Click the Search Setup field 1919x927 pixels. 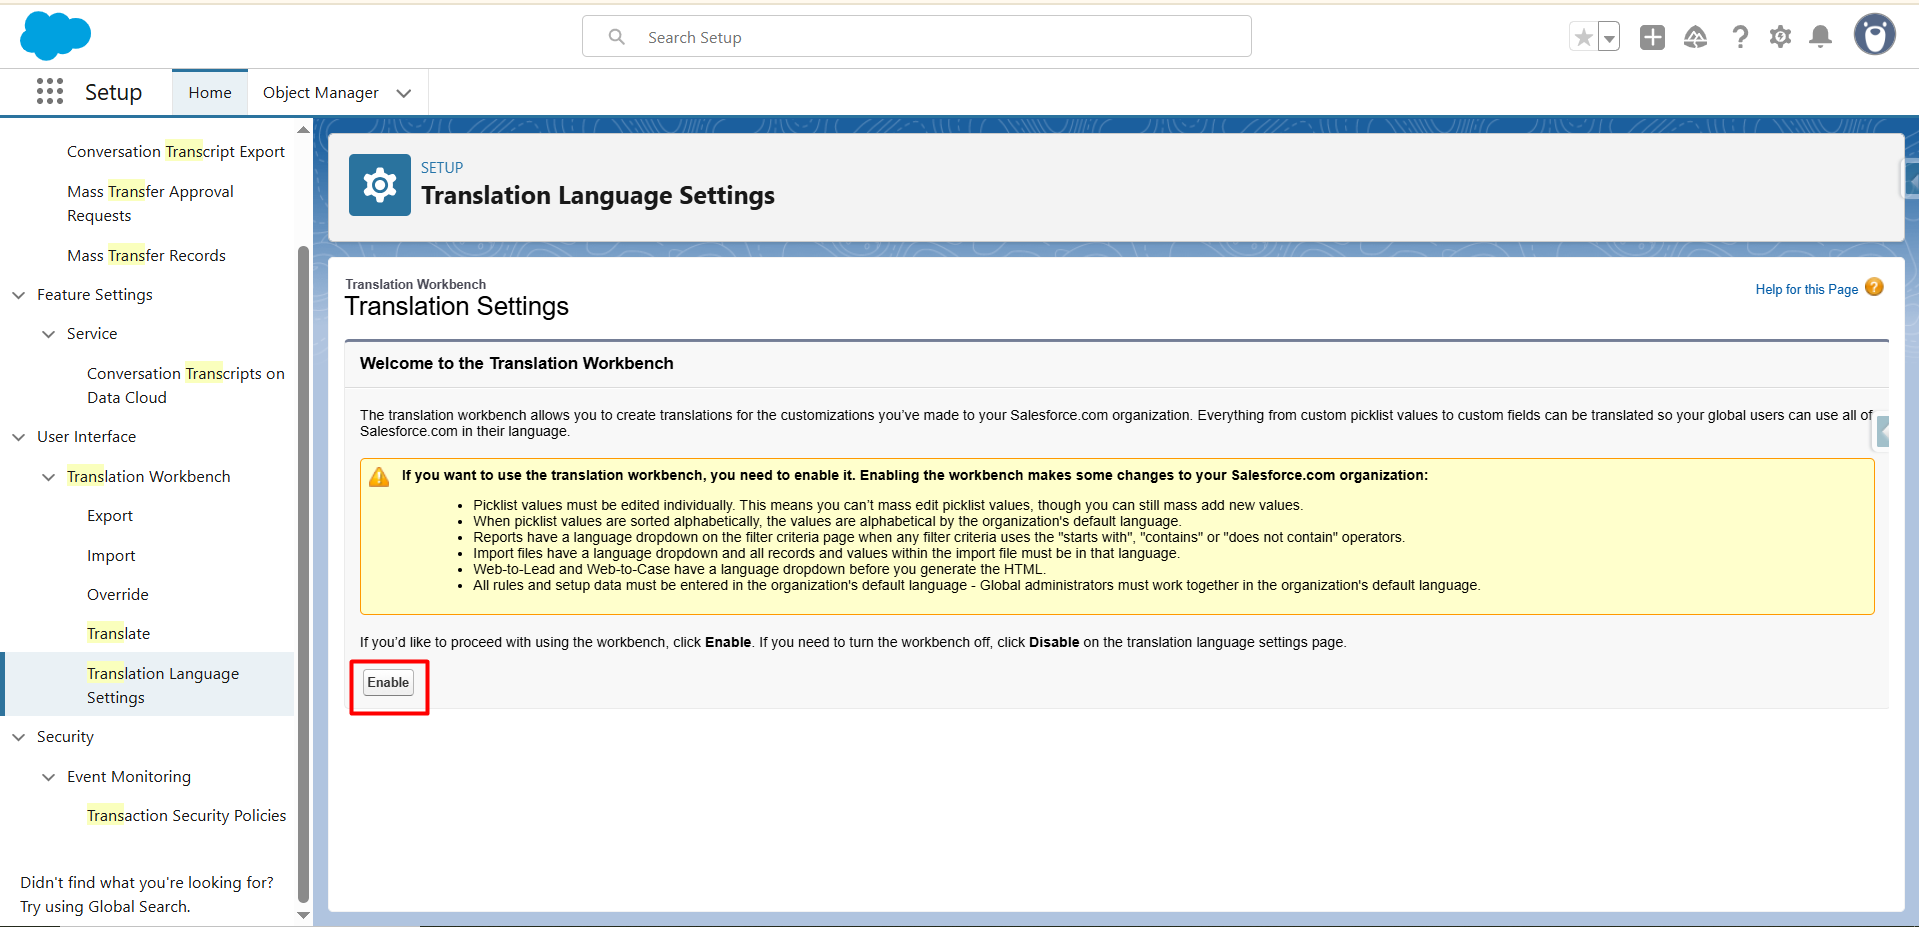pos(915,37)
